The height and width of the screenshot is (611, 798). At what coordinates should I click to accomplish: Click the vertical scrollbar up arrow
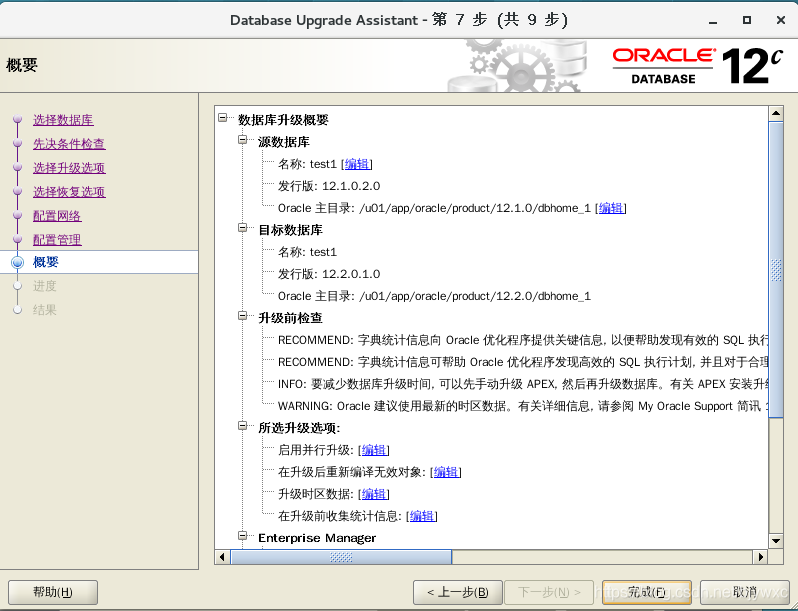tap(776, 113)
